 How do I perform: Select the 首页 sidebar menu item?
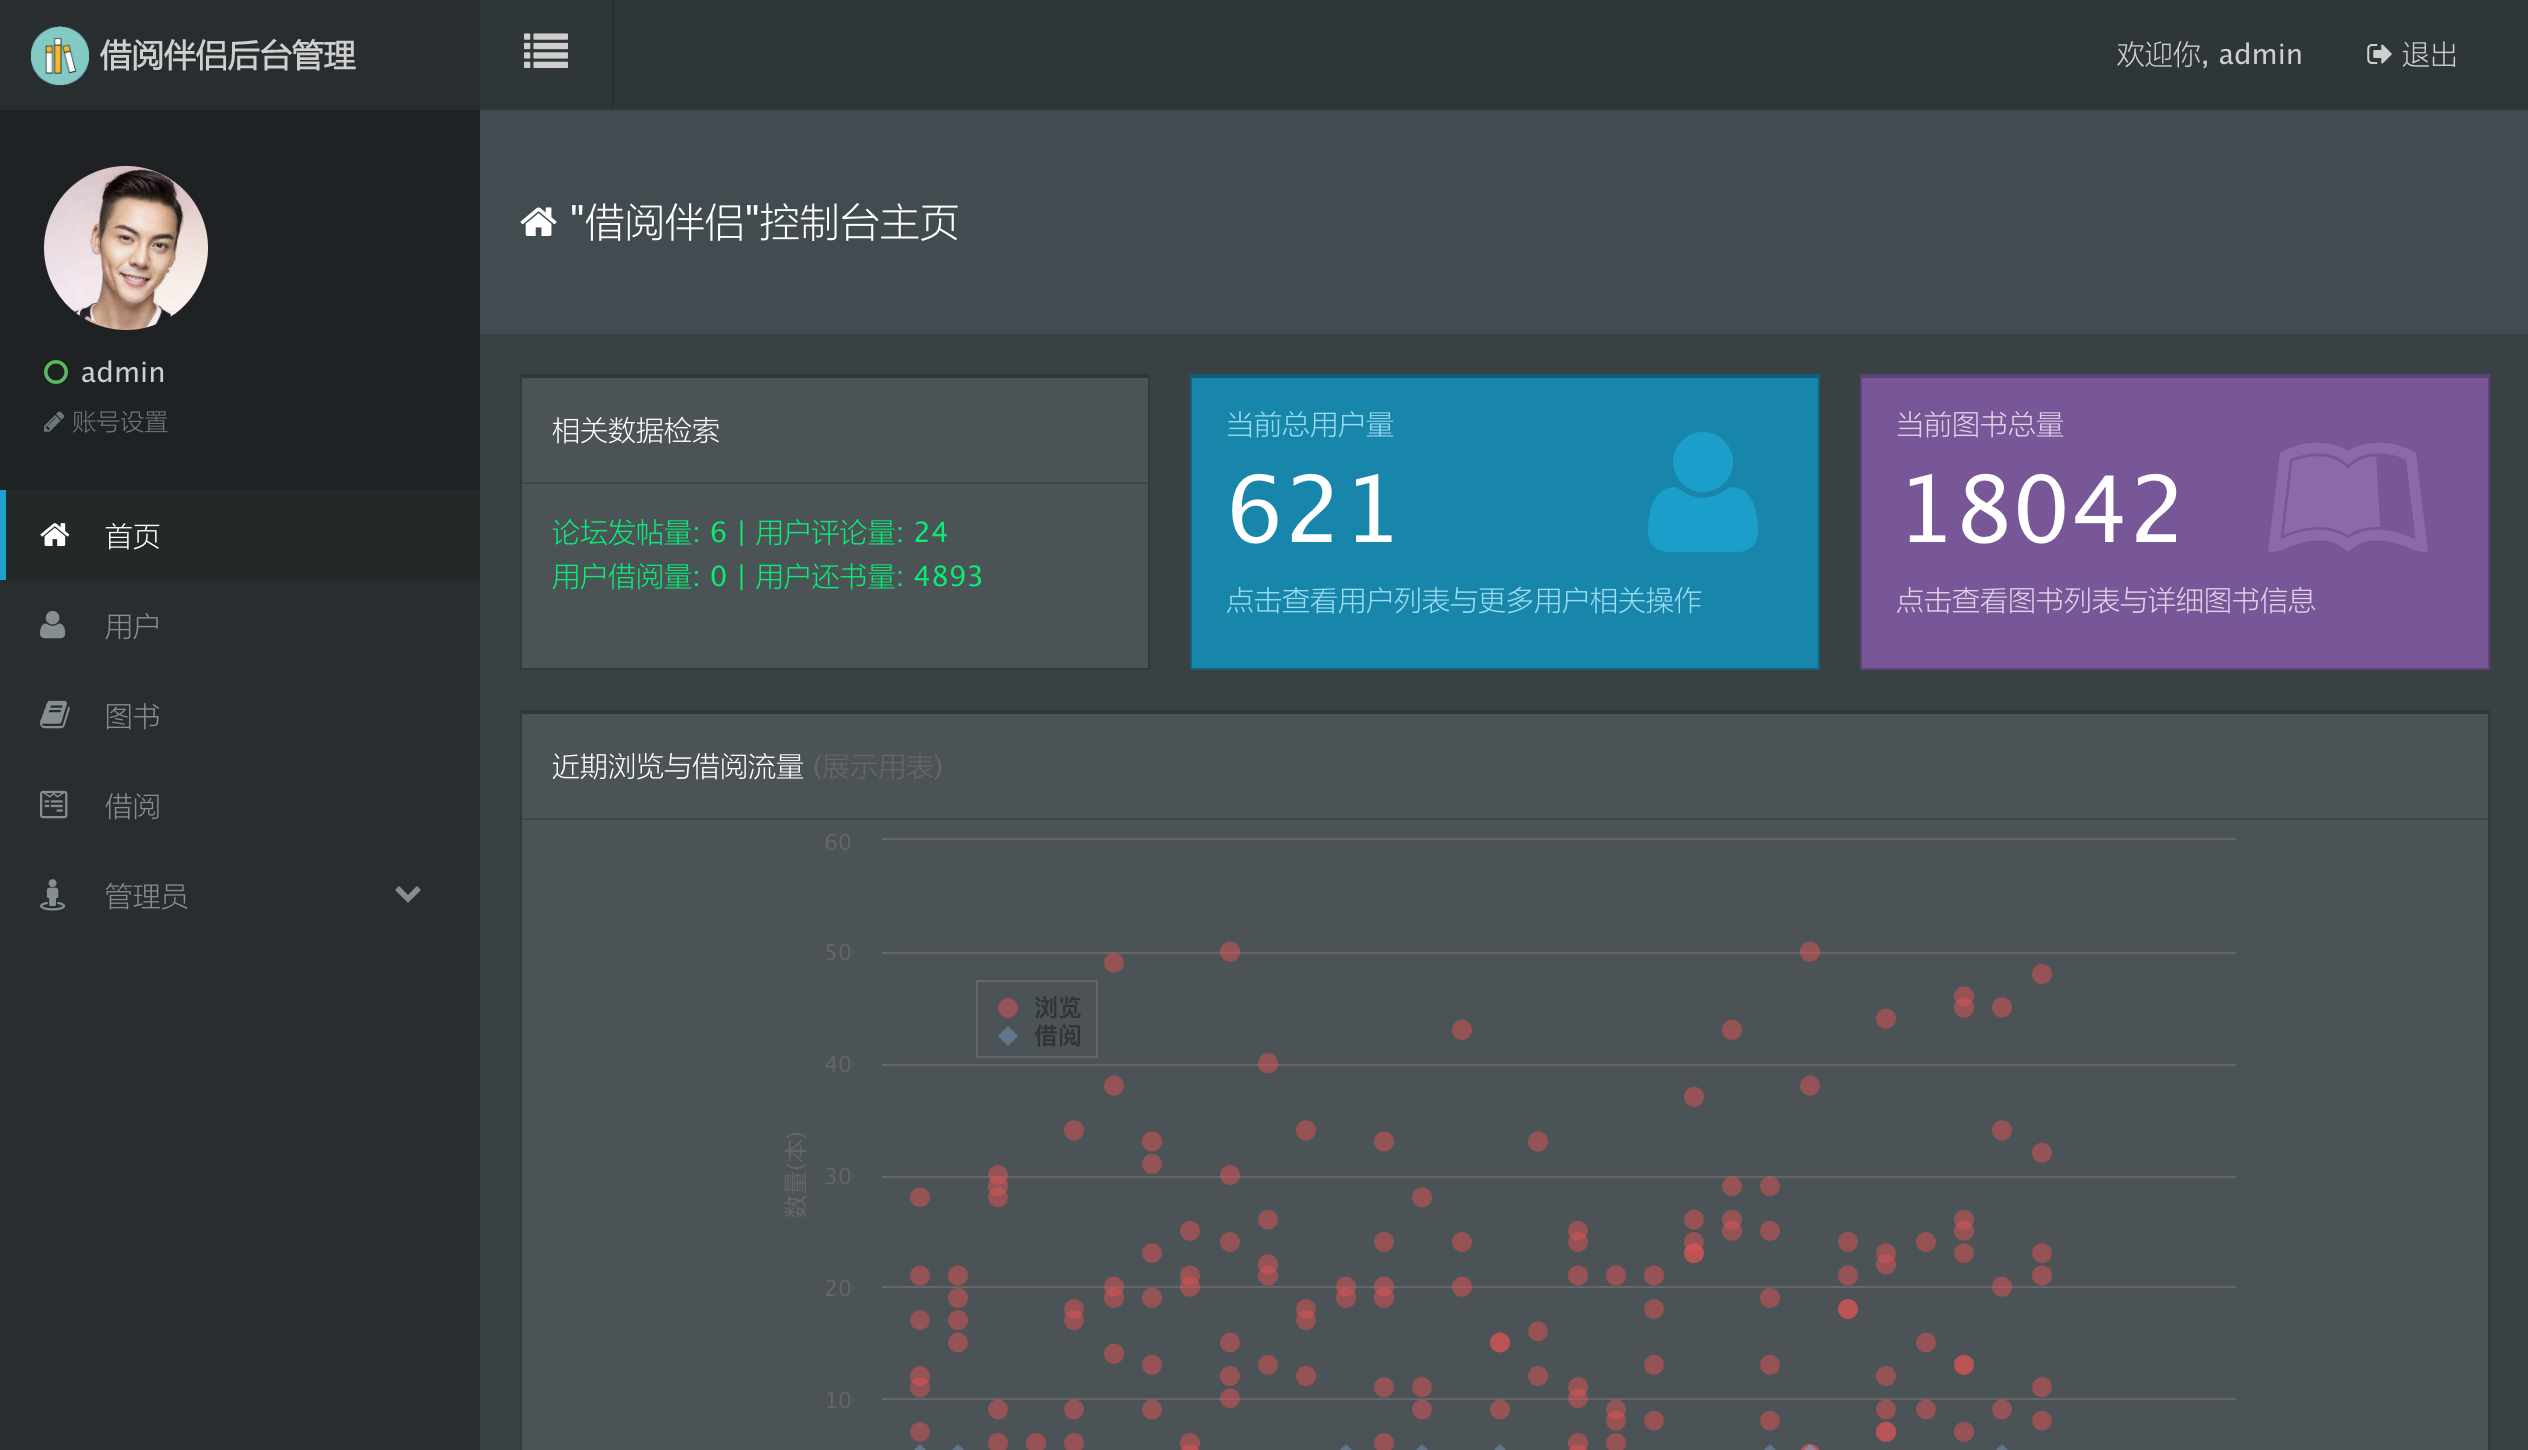click(132, 536)
